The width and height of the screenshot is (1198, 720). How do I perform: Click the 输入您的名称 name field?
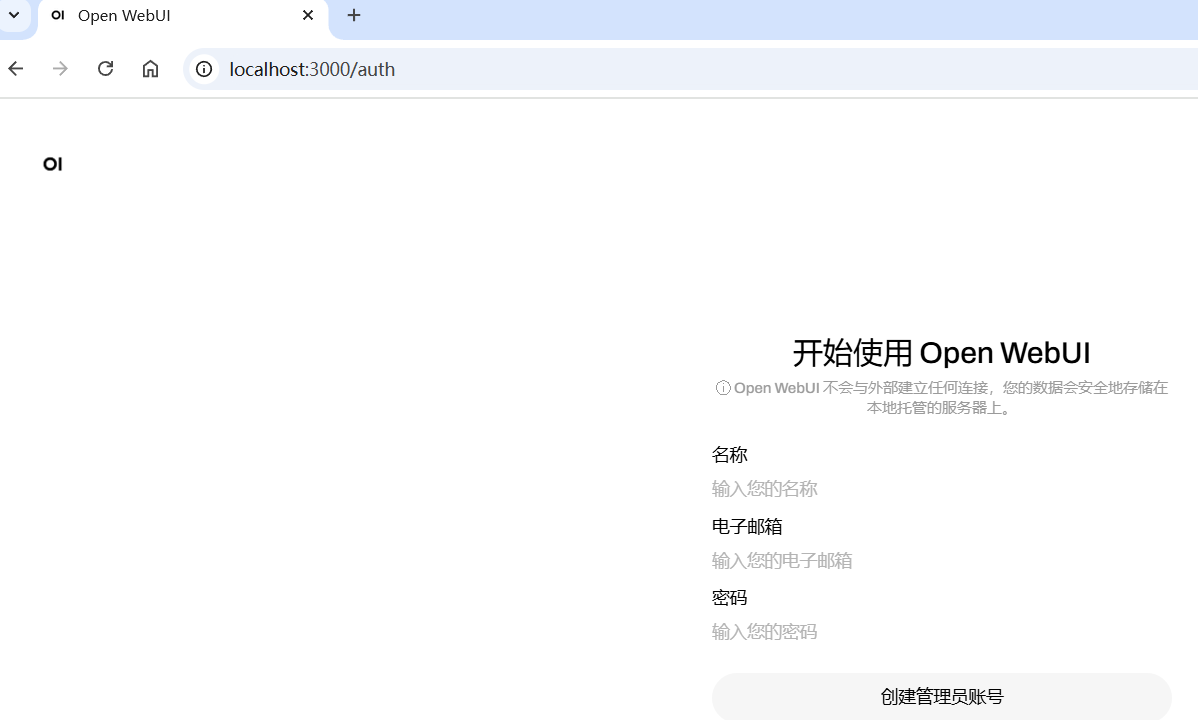[x=941, y=489]
